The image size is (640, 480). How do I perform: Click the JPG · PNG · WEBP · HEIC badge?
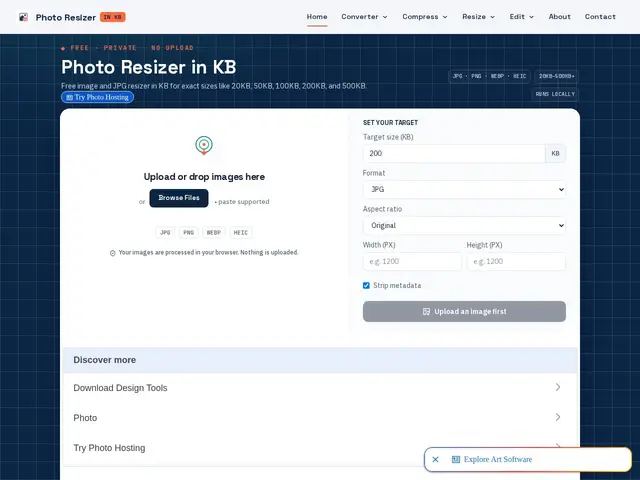489,76
